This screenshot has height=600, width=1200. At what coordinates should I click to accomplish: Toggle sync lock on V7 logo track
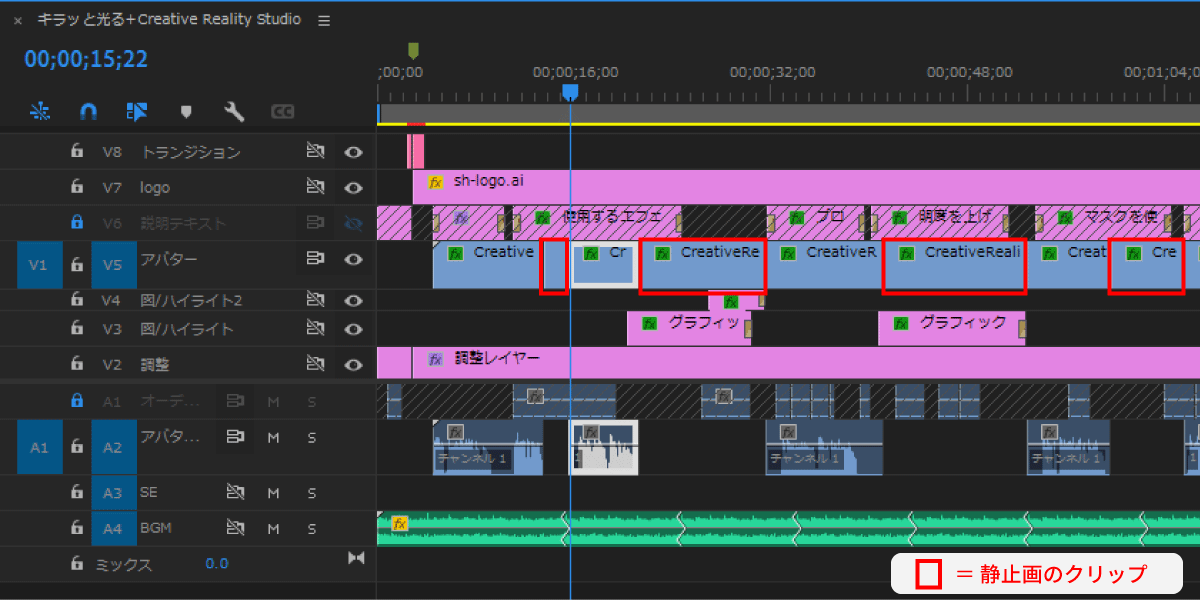click(315, 187)
